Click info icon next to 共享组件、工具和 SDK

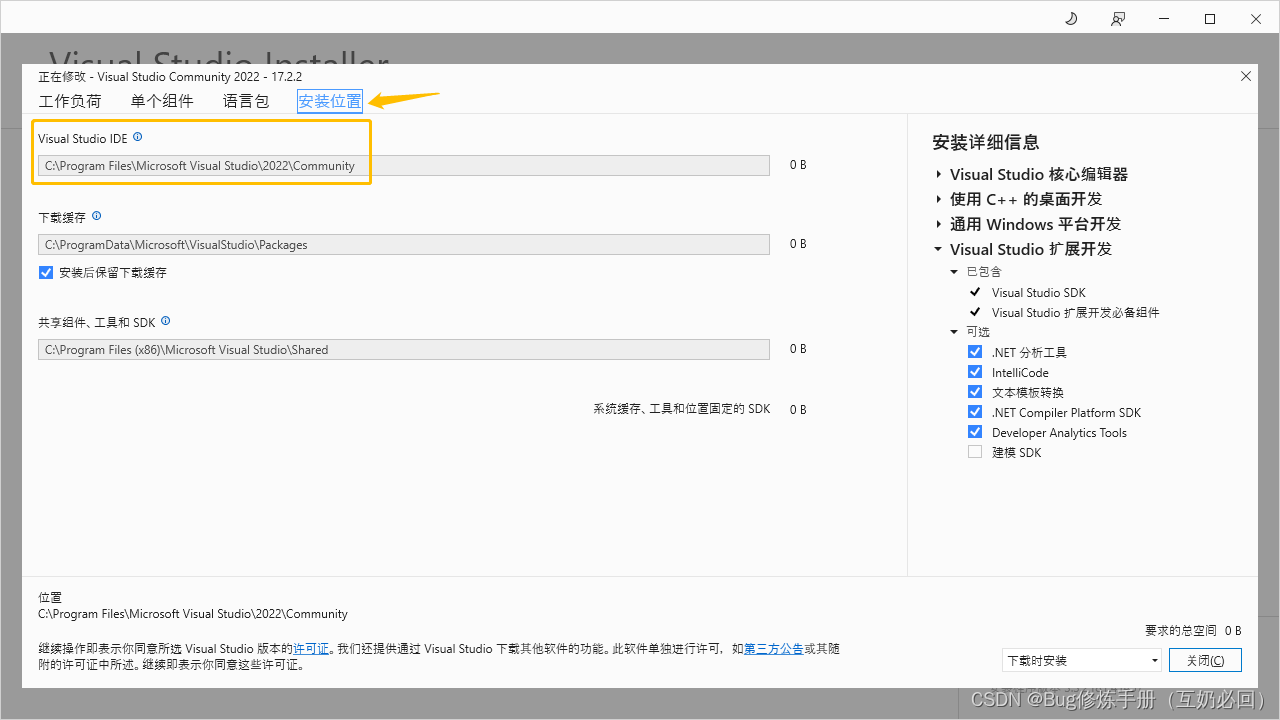pyautogui.click(x=166, y=321)
